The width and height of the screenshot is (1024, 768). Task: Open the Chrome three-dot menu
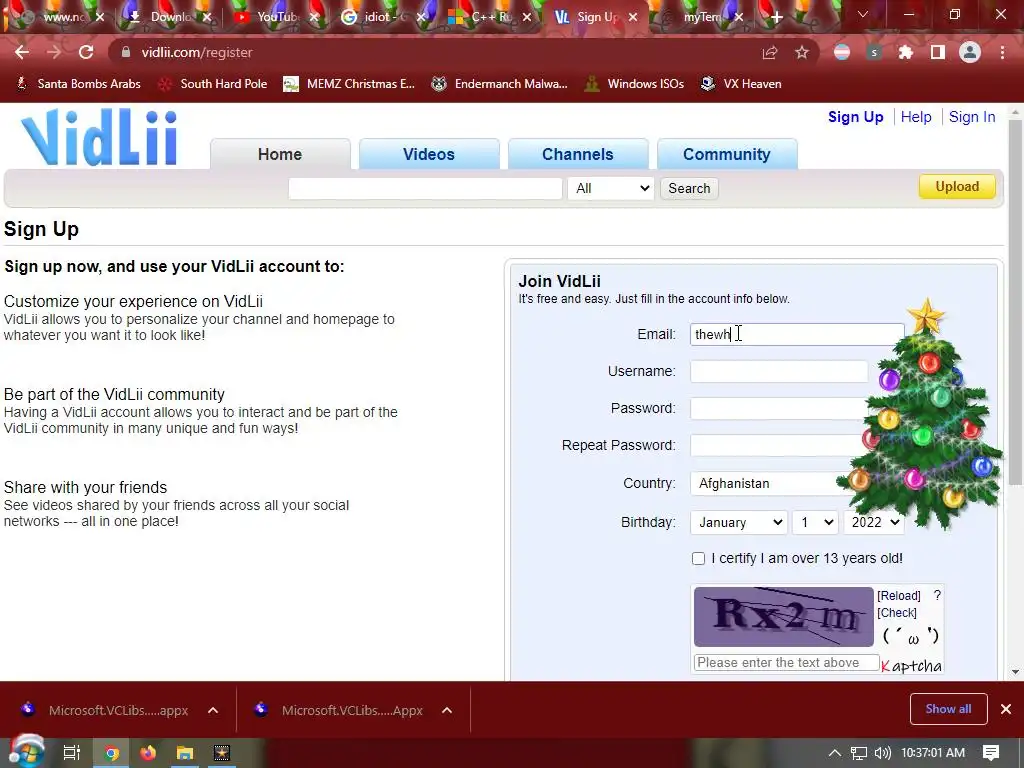point(1002,52)
